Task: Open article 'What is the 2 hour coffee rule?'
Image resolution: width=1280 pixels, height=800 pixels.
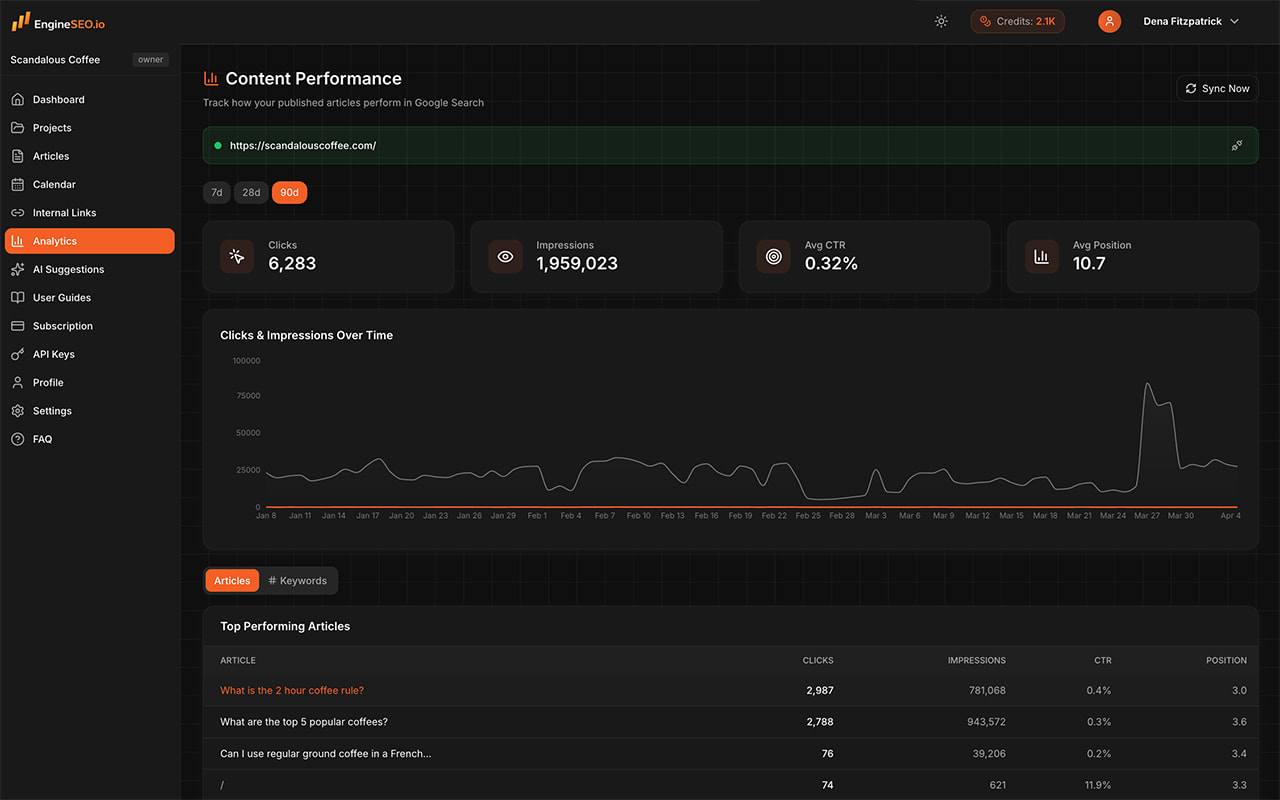Action: [292, 690]
